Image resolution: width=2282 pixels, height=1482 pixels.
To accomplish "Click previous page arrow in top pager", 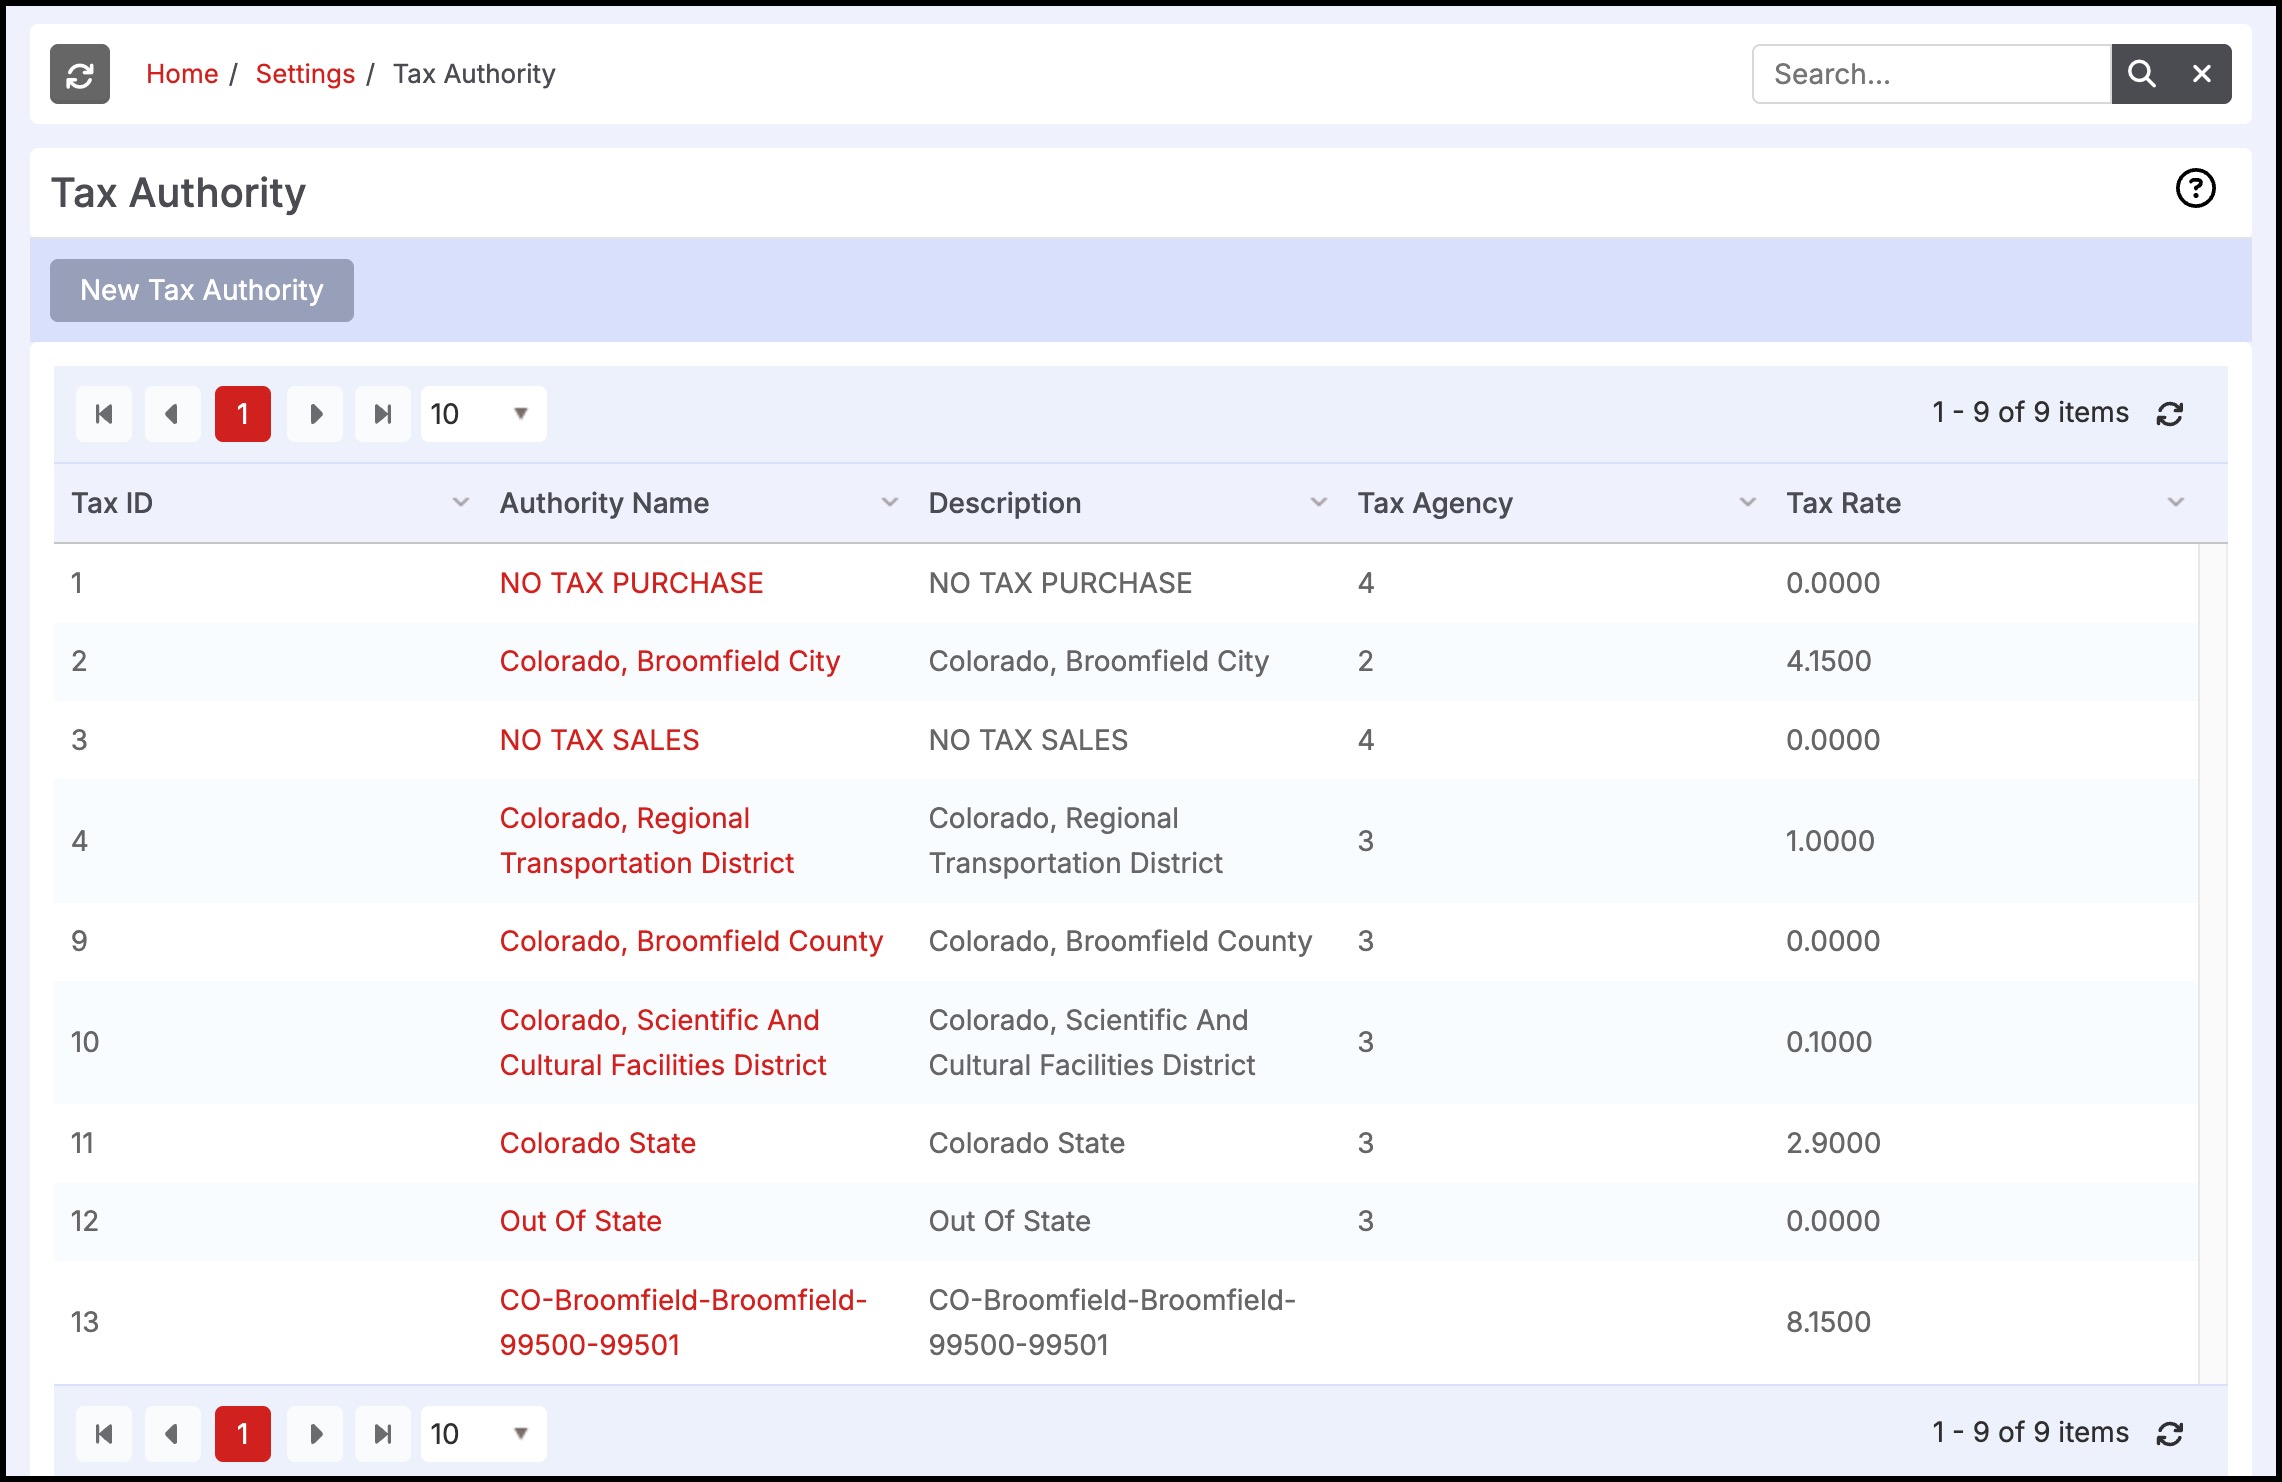I will point(172,414).
